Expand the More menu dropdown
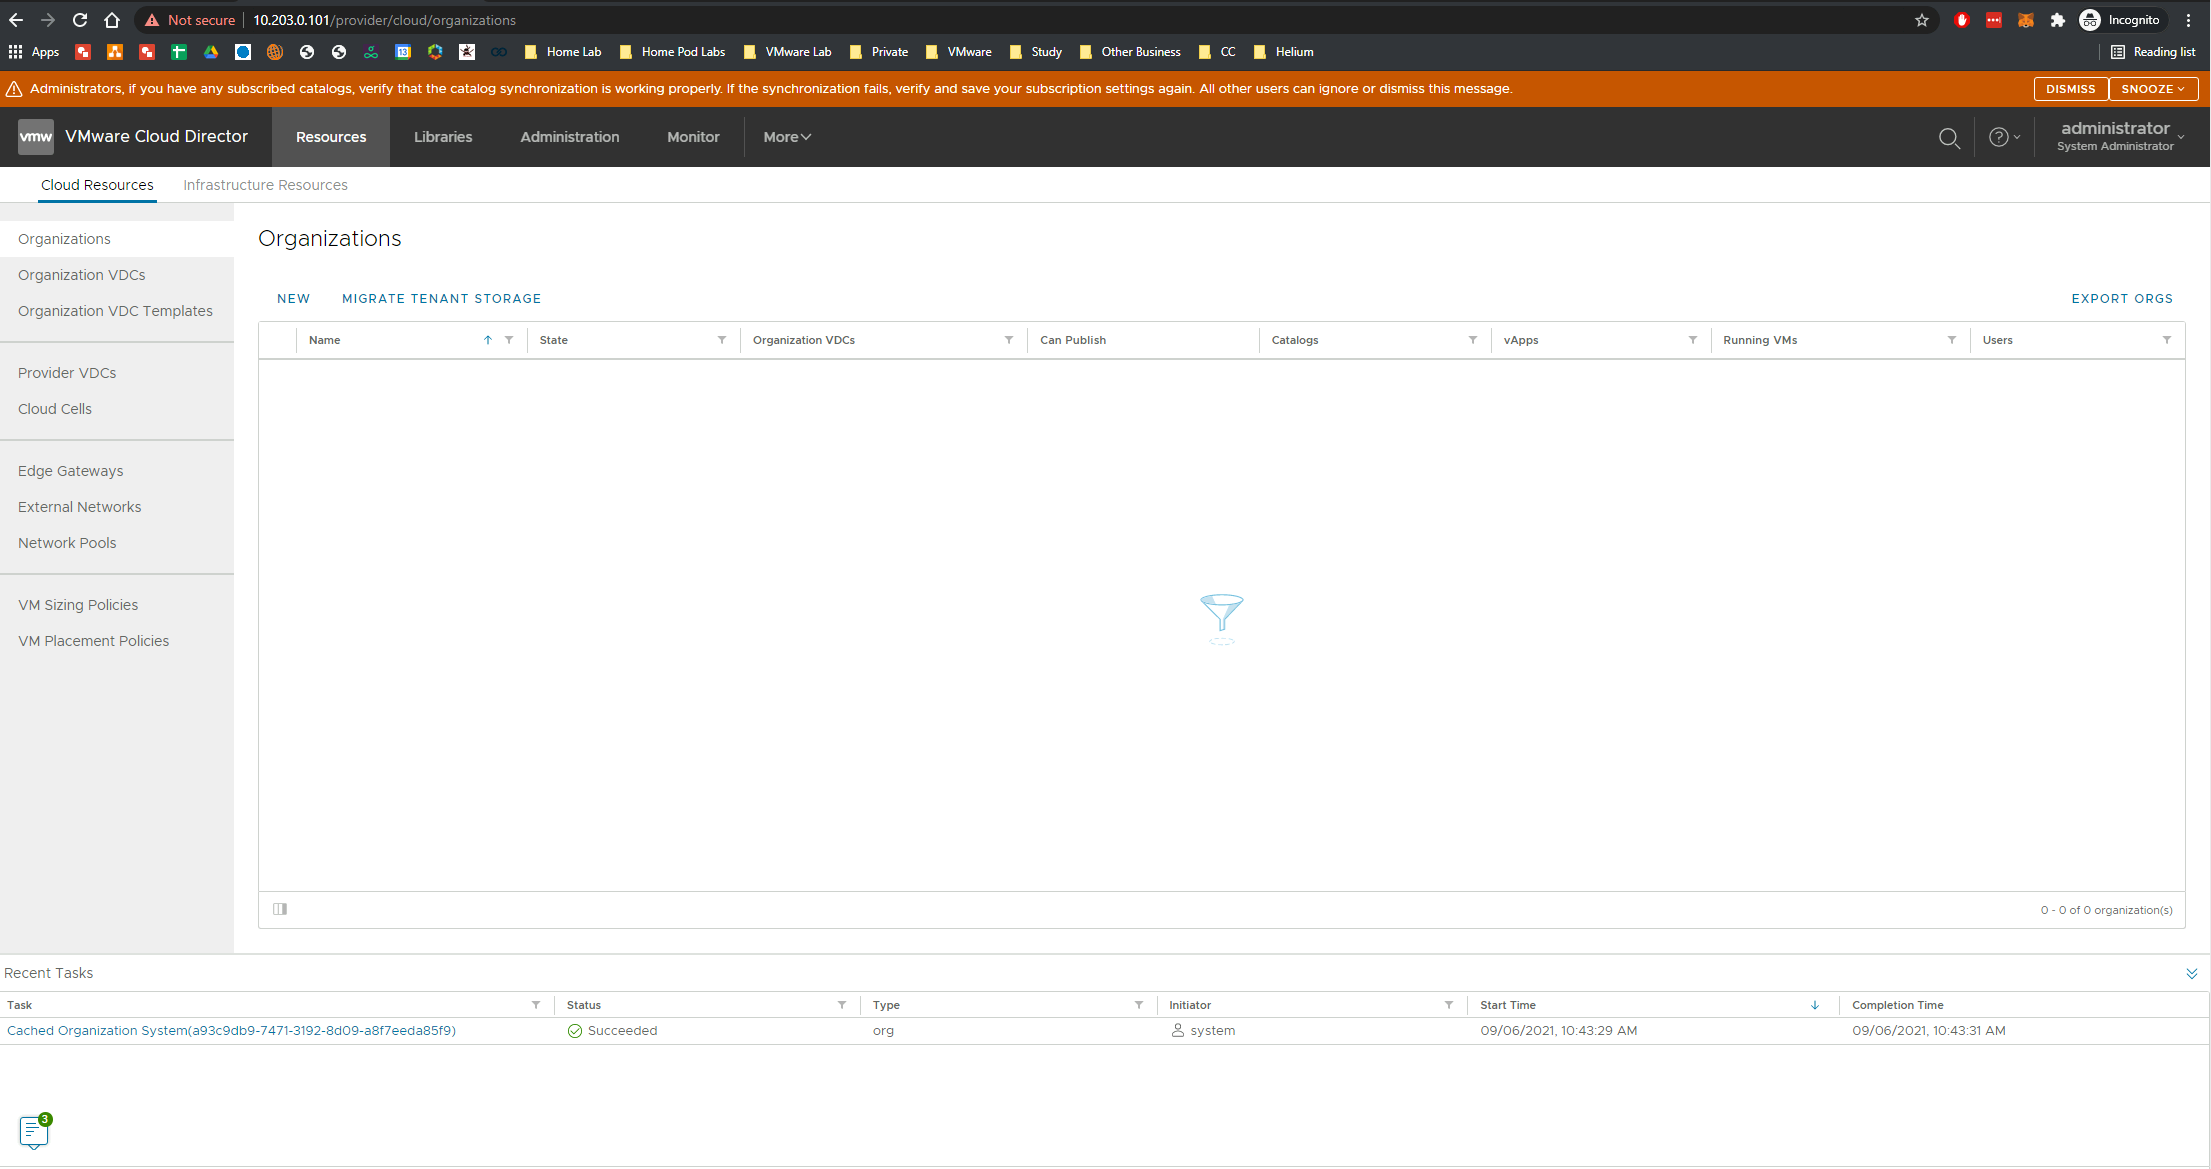The width and height of the screenshot is (2211, 1169). (x=787, y=137)
